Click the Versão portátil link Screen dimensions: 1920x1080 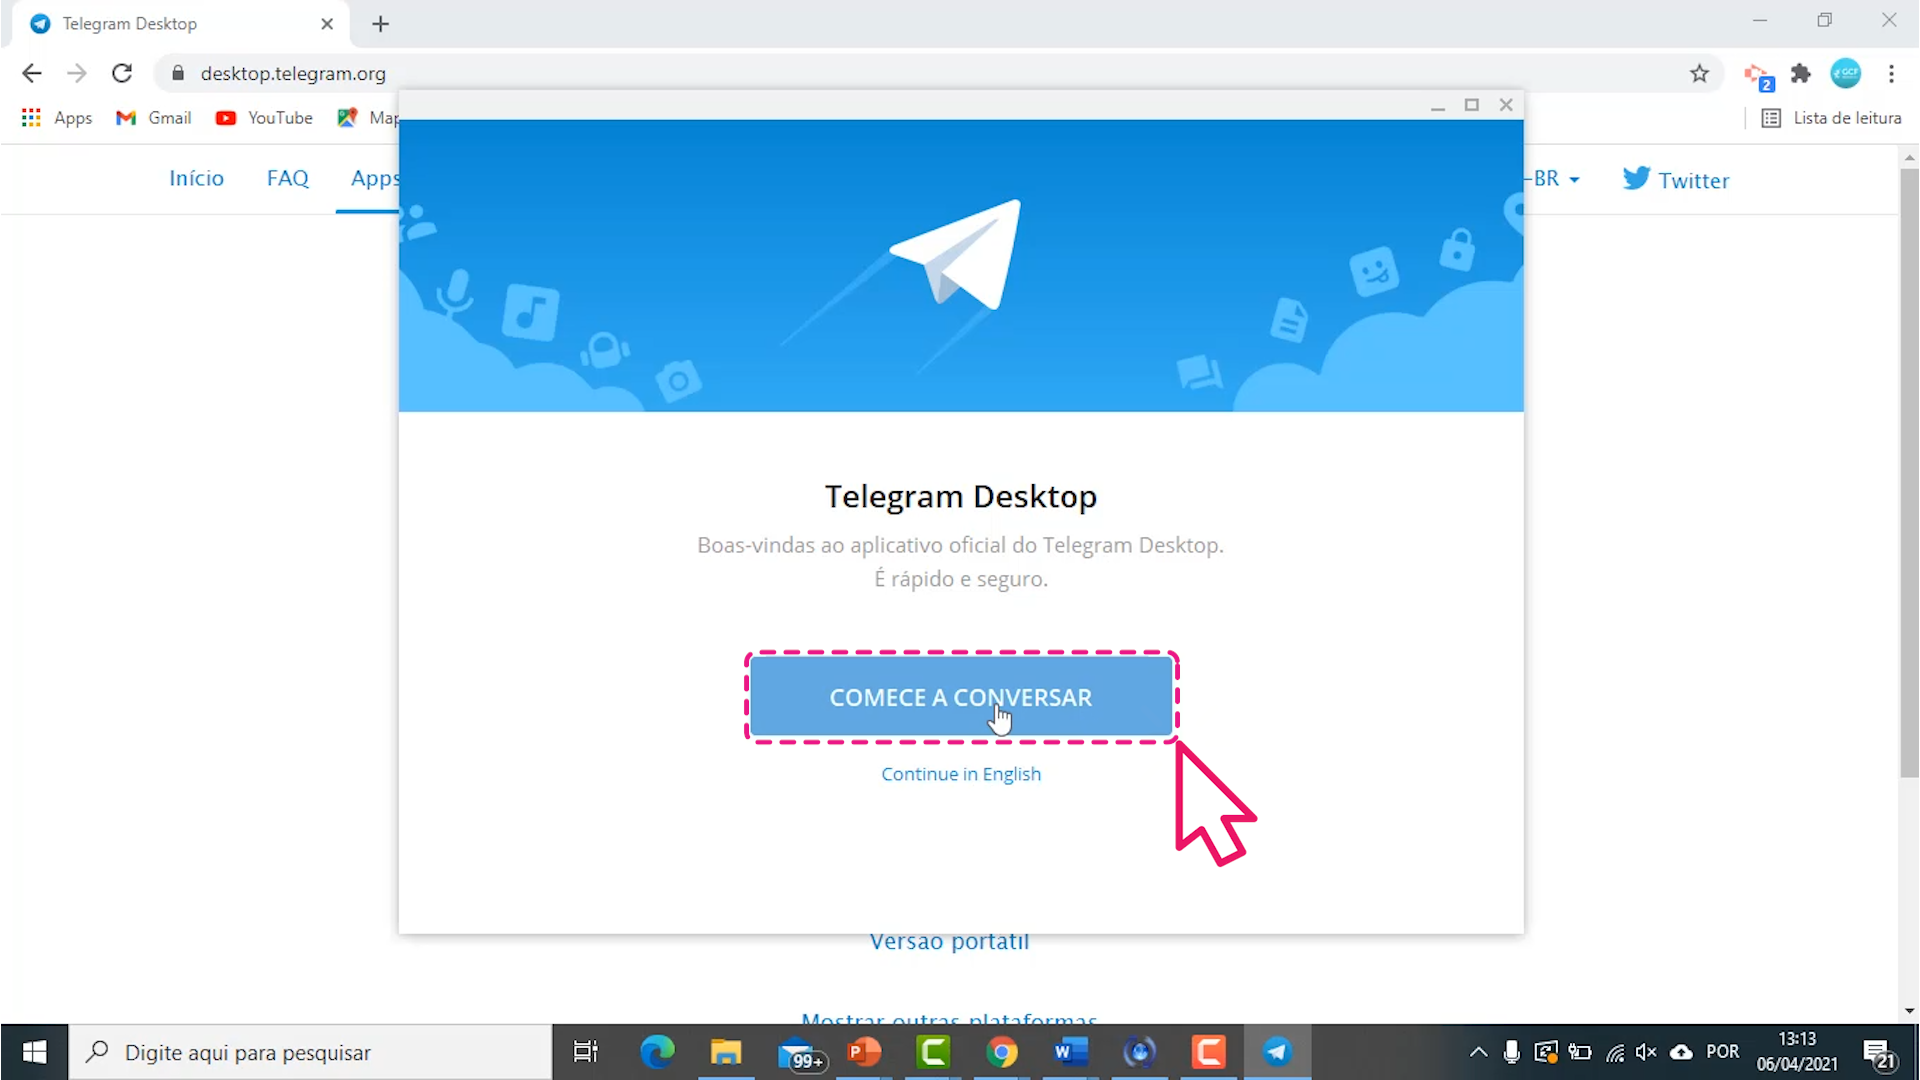click(x=949, y=942)
